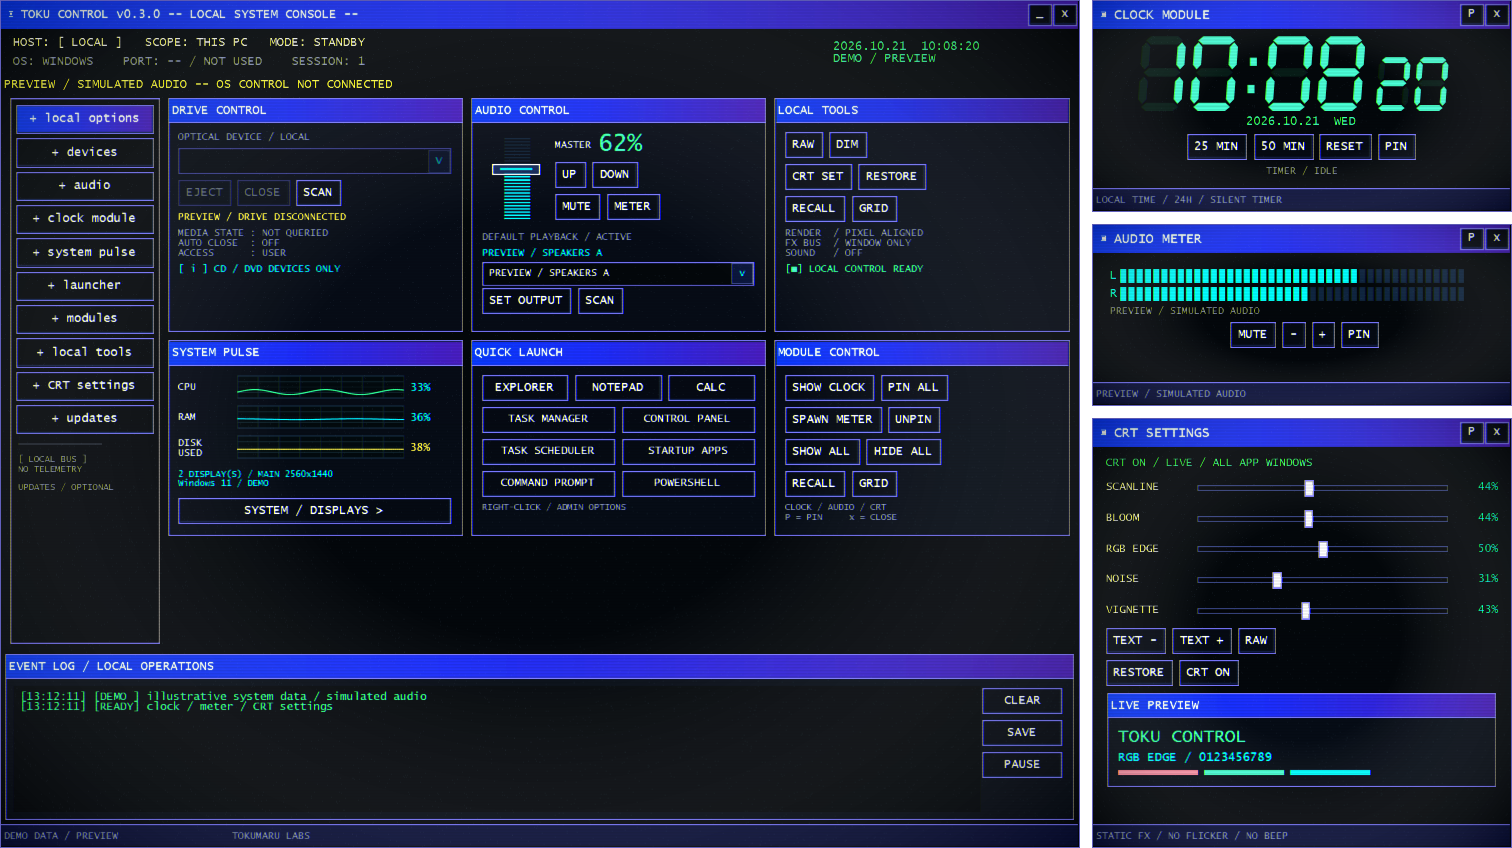Viewport: 1512px width, 848px height.
Task: Clear the event log with CLEAR
Action: click(1022, 701)
